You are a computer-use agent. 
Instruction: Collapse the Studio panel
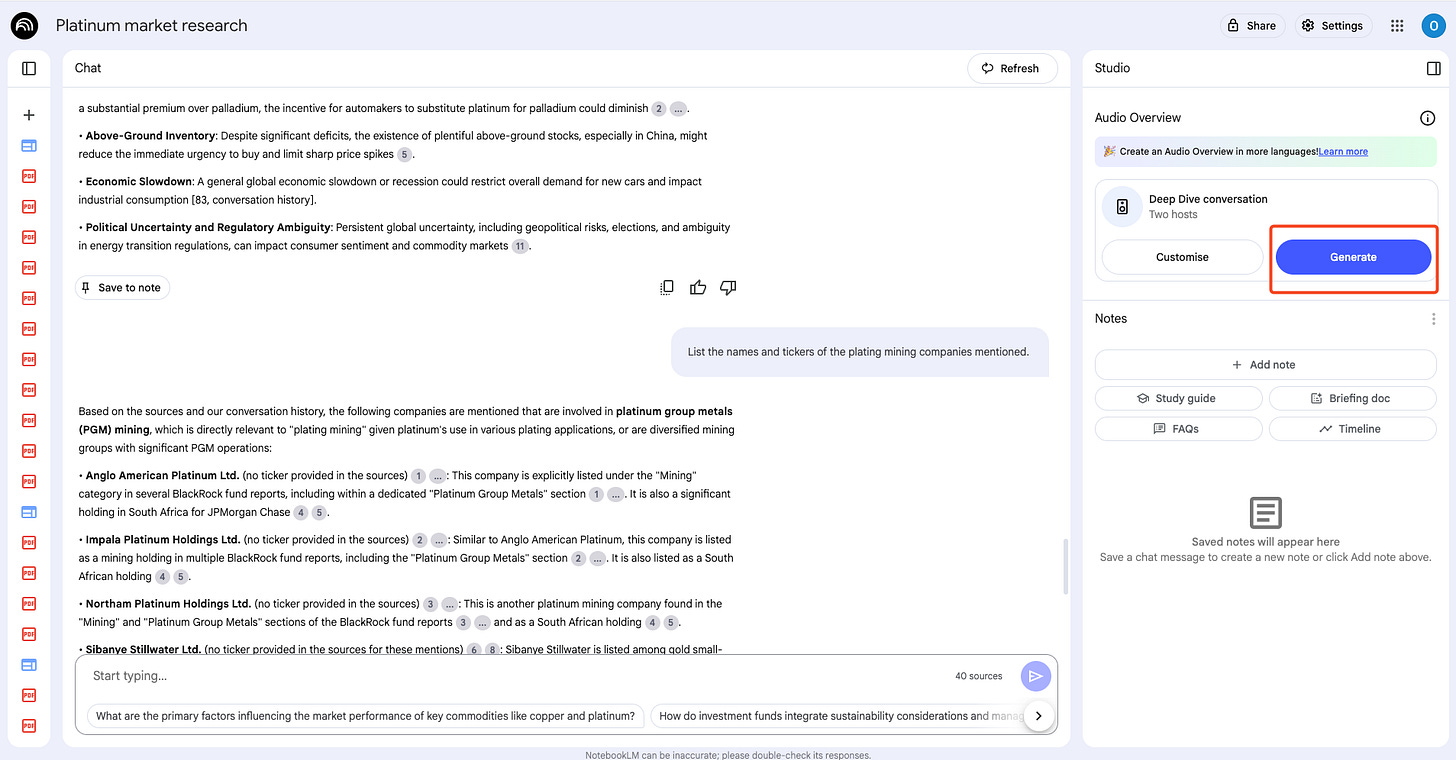point(1433,68)
